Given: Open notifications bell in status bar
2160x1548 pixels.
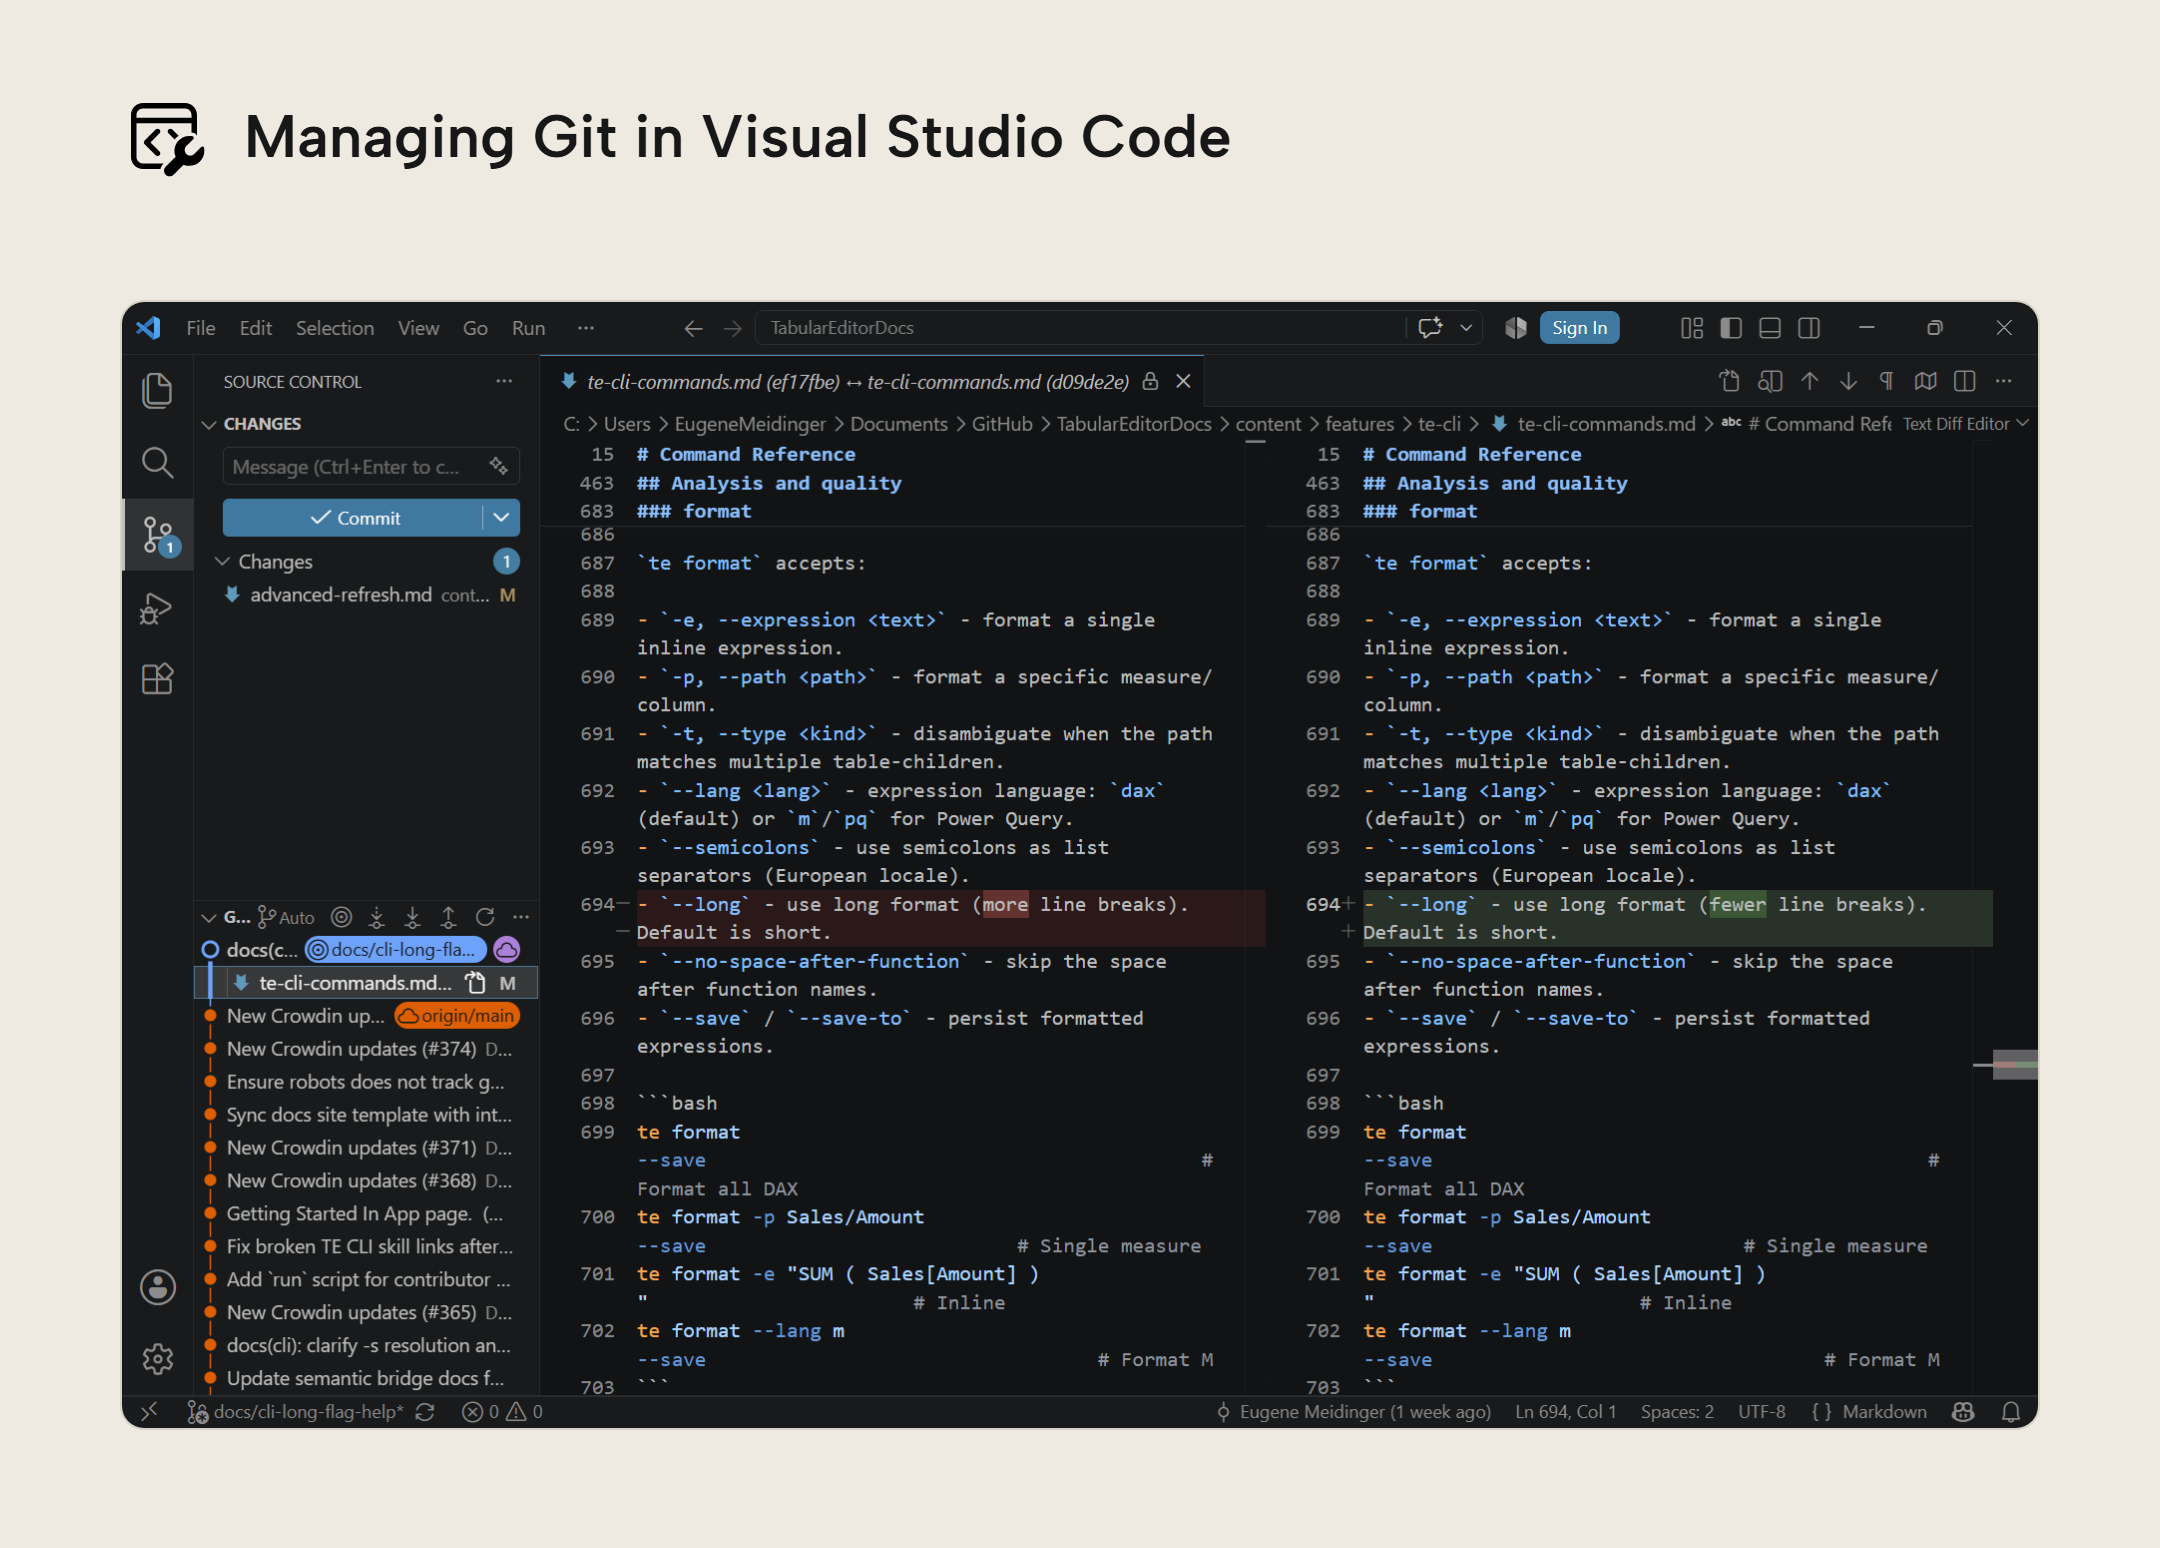Looking at the screenshot, I should pos(2011,1412).
